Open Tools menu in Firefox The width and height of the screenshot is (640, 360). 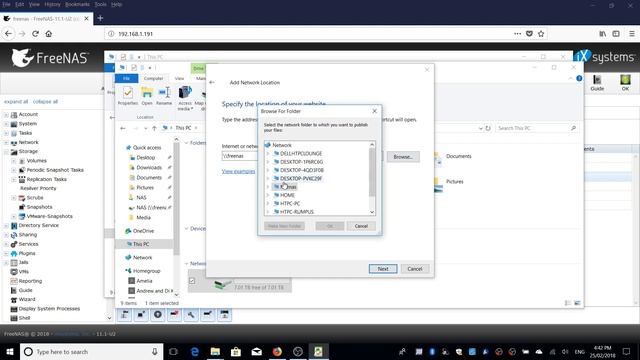(x=100, y=4)
